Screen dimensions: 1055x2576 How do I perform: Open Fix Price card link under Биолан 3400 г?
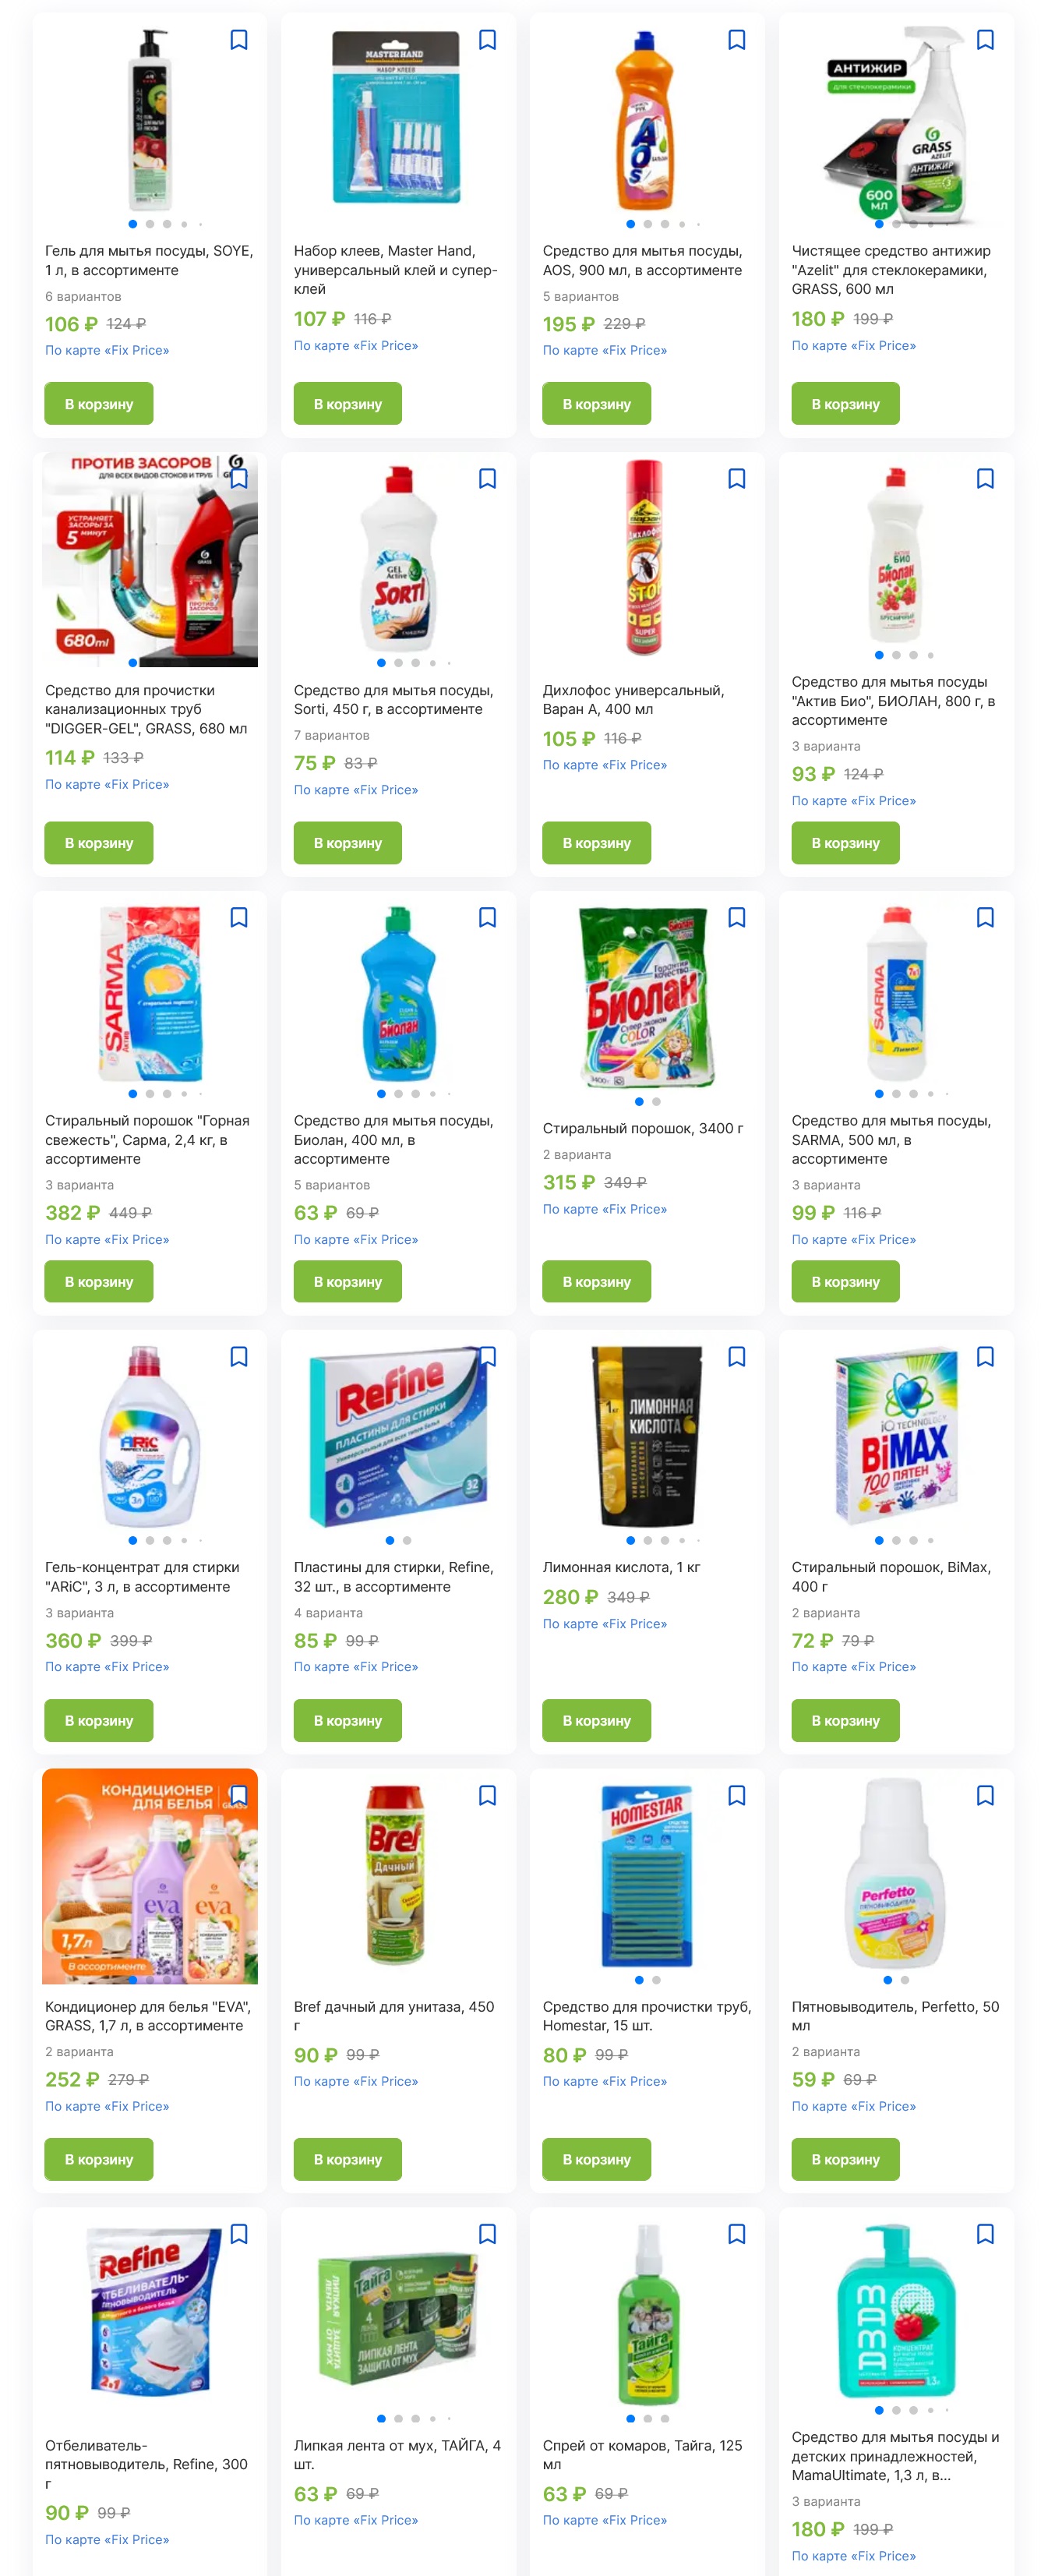point(605,1209)
